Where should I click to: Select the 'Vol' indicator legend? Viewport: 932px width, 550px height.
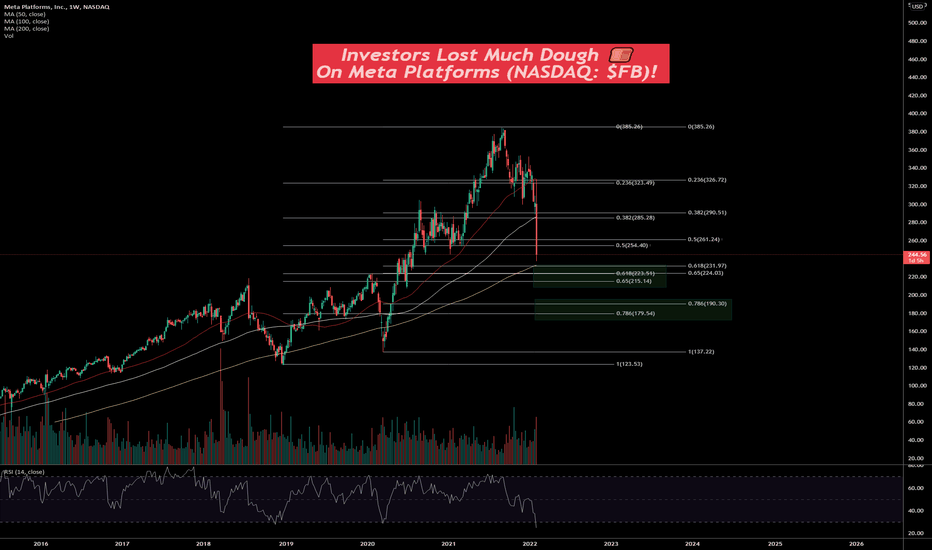click(x=8, y=36)
